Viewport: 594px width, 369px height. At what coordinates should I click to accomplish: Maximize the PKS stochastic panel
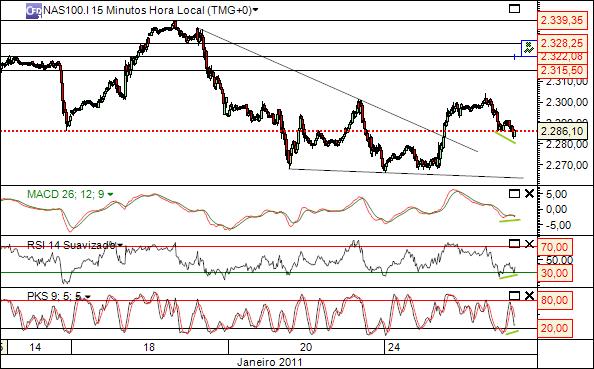click(514, 296)
